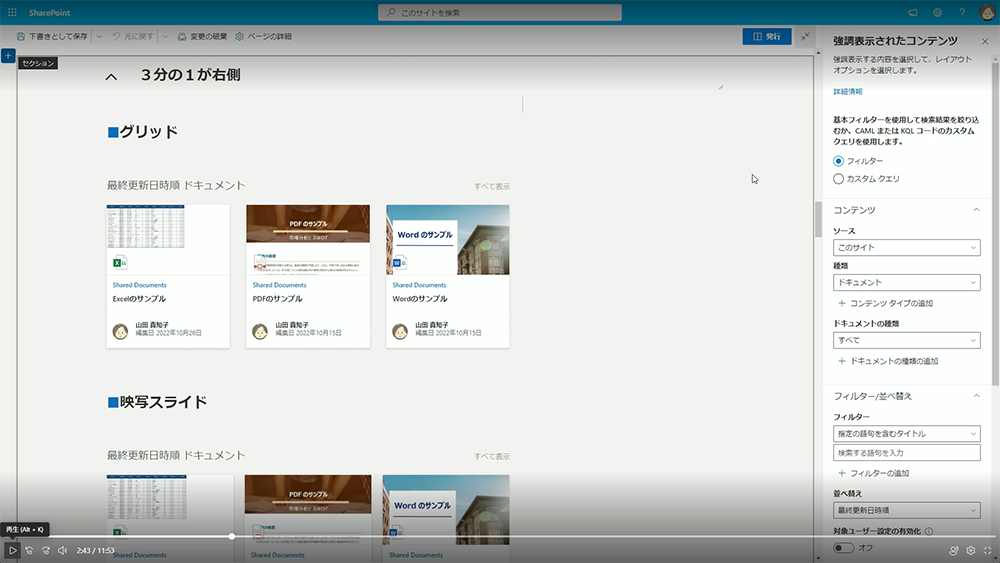This screenshot has height=563, width=1000.
Task: Click the search magnifier icon in search box
Action: pos(391,12)
